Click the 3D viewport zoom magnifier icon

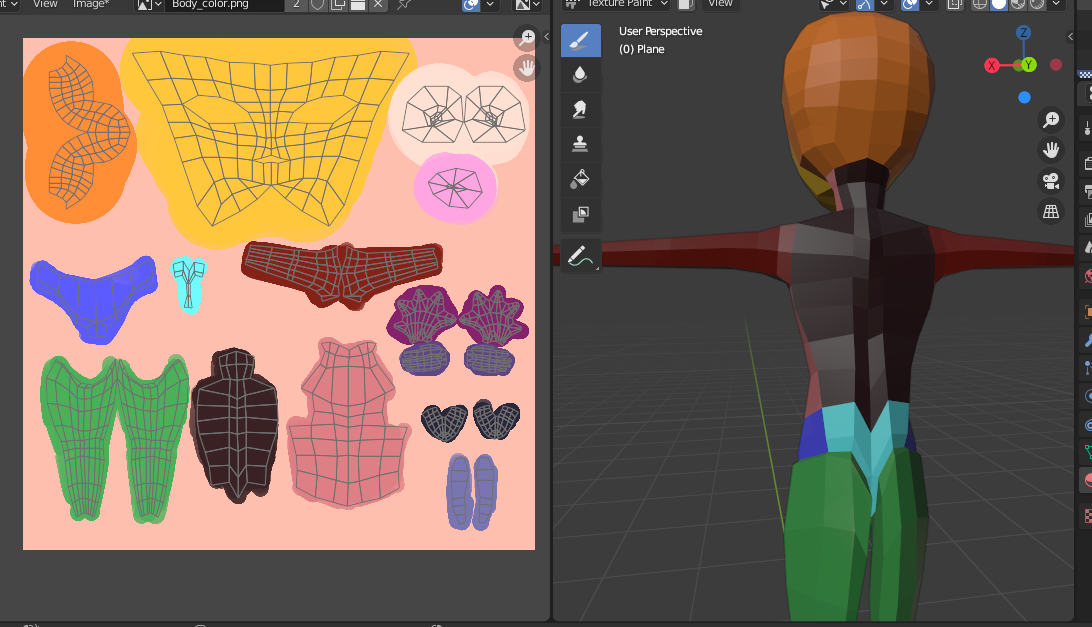1051,120
